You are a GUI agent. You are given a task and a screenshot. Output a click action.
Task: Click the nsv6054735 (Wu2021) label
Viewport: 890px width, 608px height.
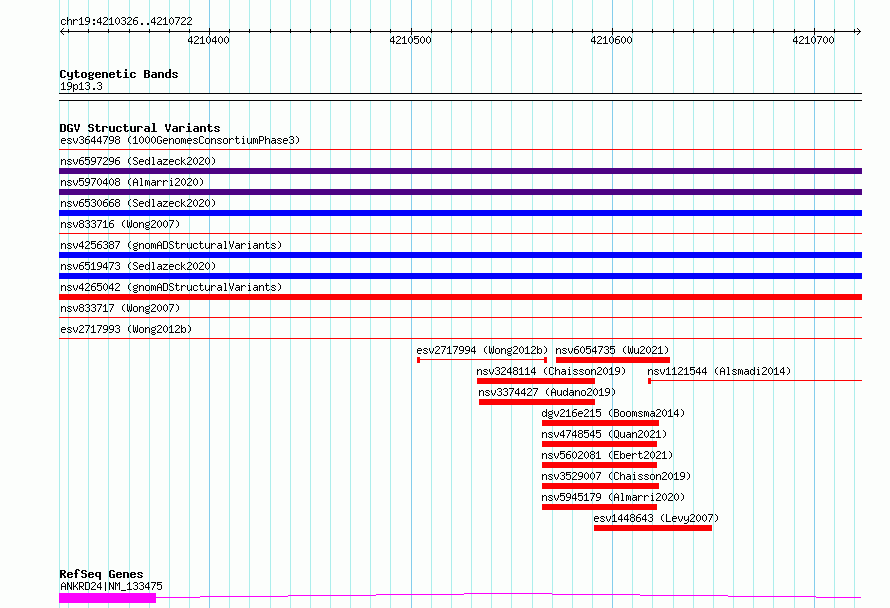pyautogui.click(x=612, y=350)
